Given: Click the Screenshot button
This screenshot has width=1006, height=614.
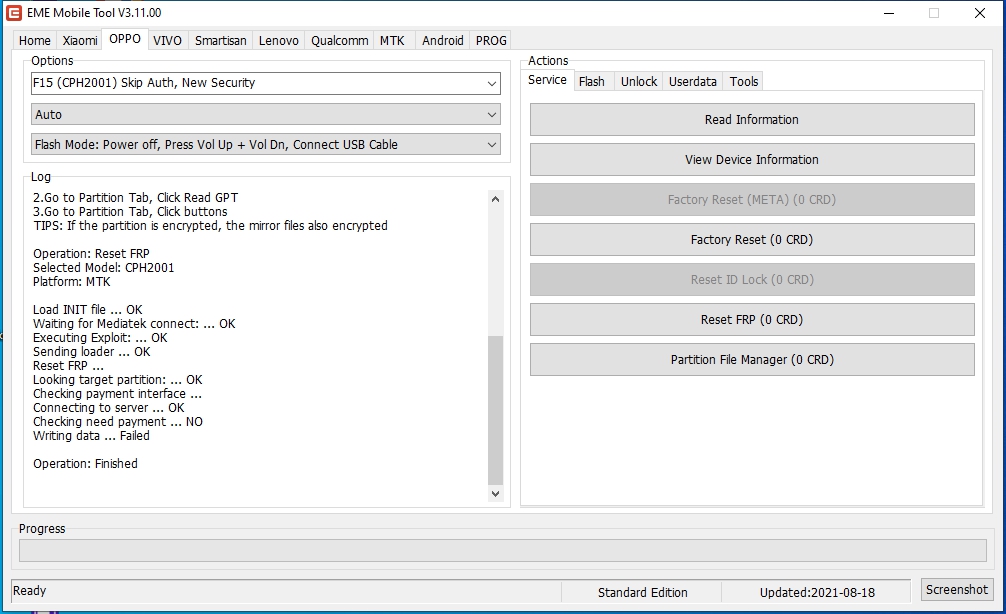Looking at the screenshot, I should pyautogui.click(x=957, y=590).
